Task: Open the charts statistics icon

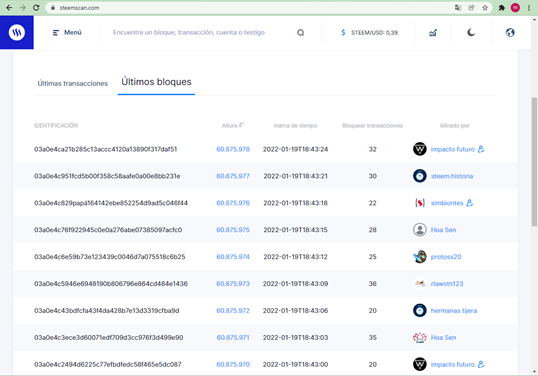Action: (x=433, y=33)
